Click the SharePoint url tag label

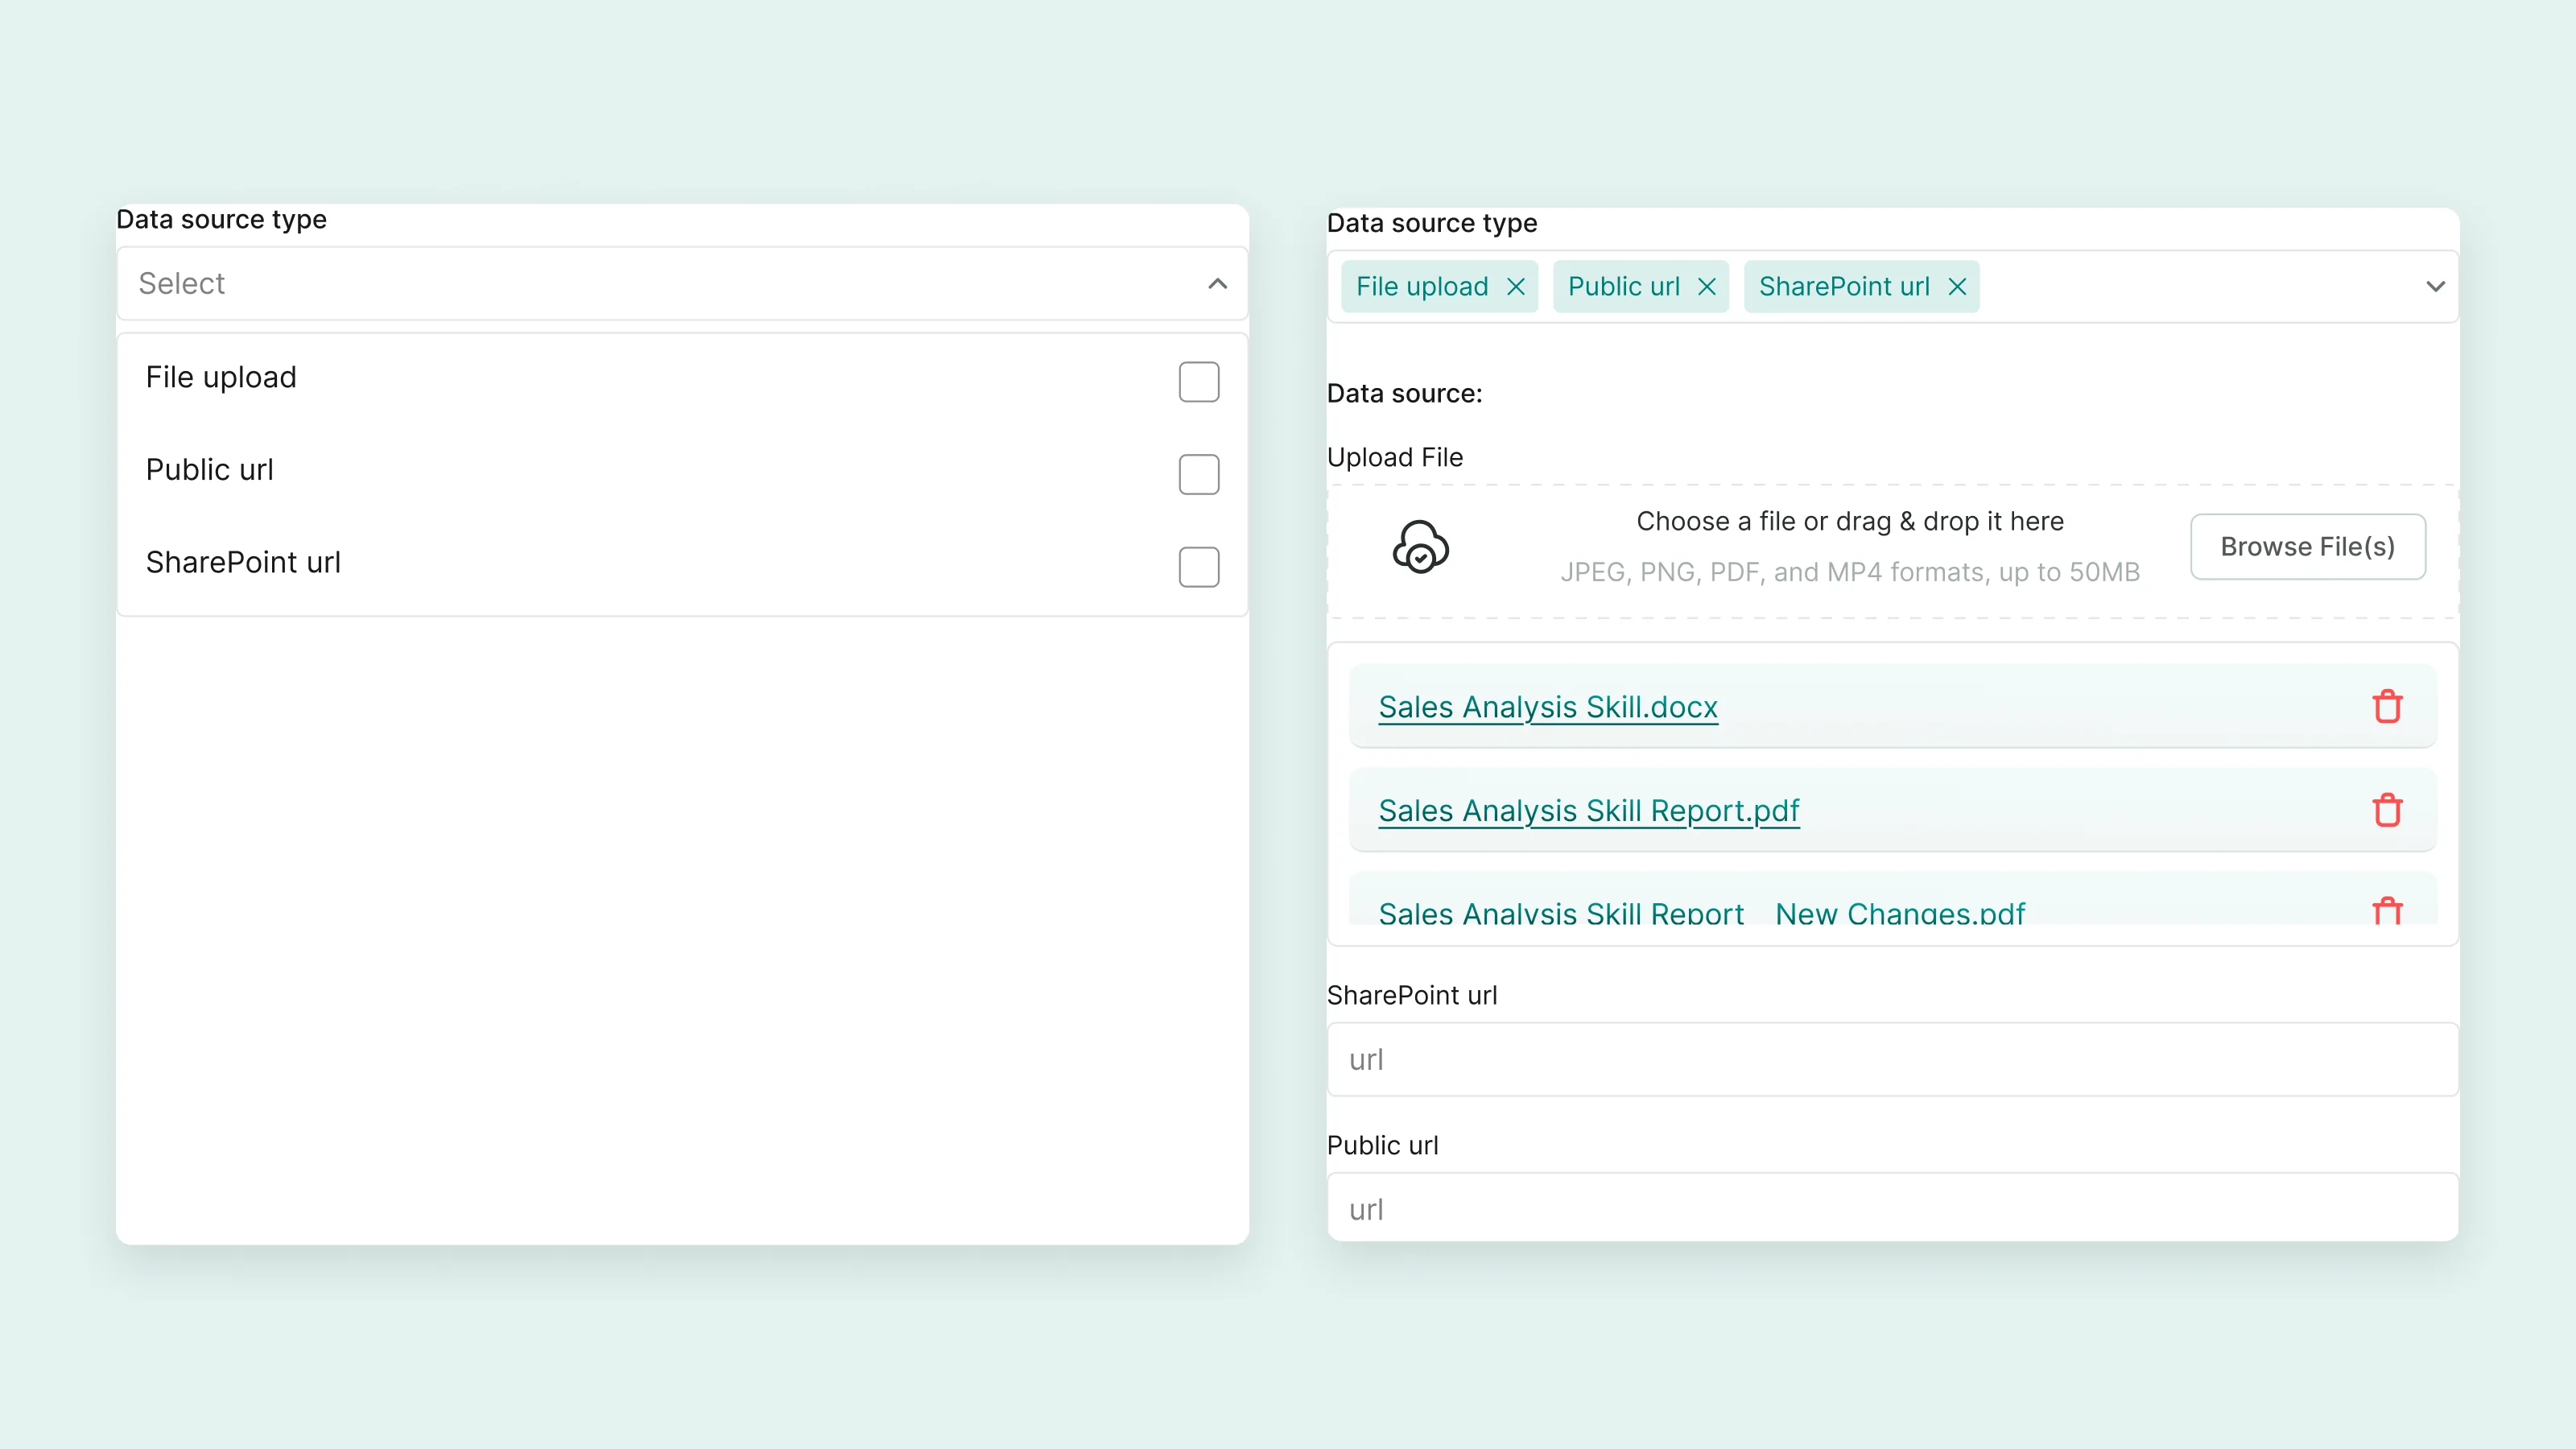[1844, 287]
